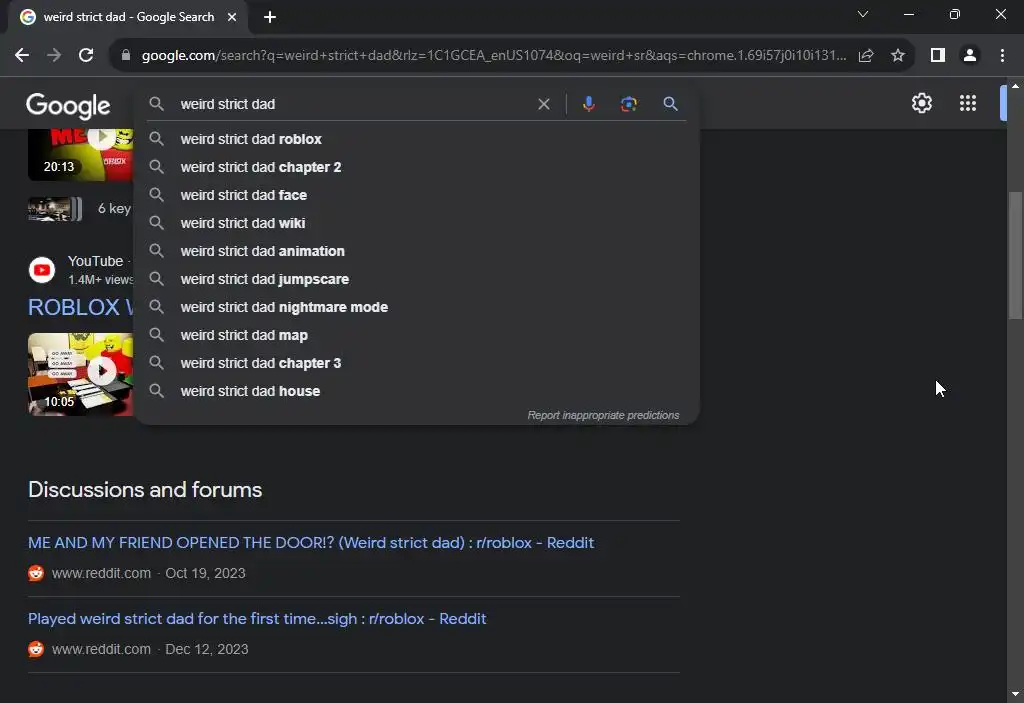
Task: Close the weird strict dad tab
Action: [232, 17]
